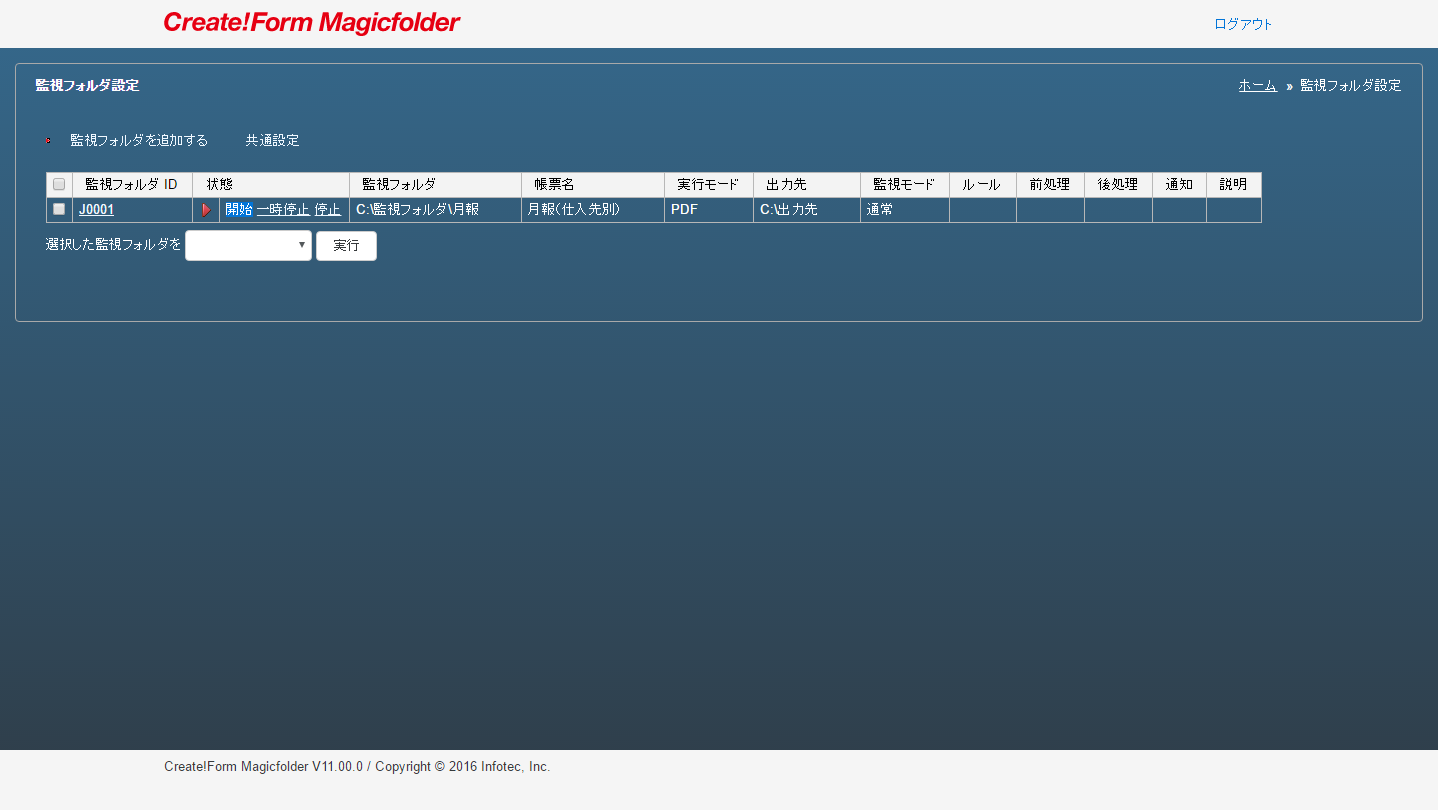Click the 前処理 column header
Image resolution: width=1438 pixels, height=810 pixels.
click(1050, 185)
